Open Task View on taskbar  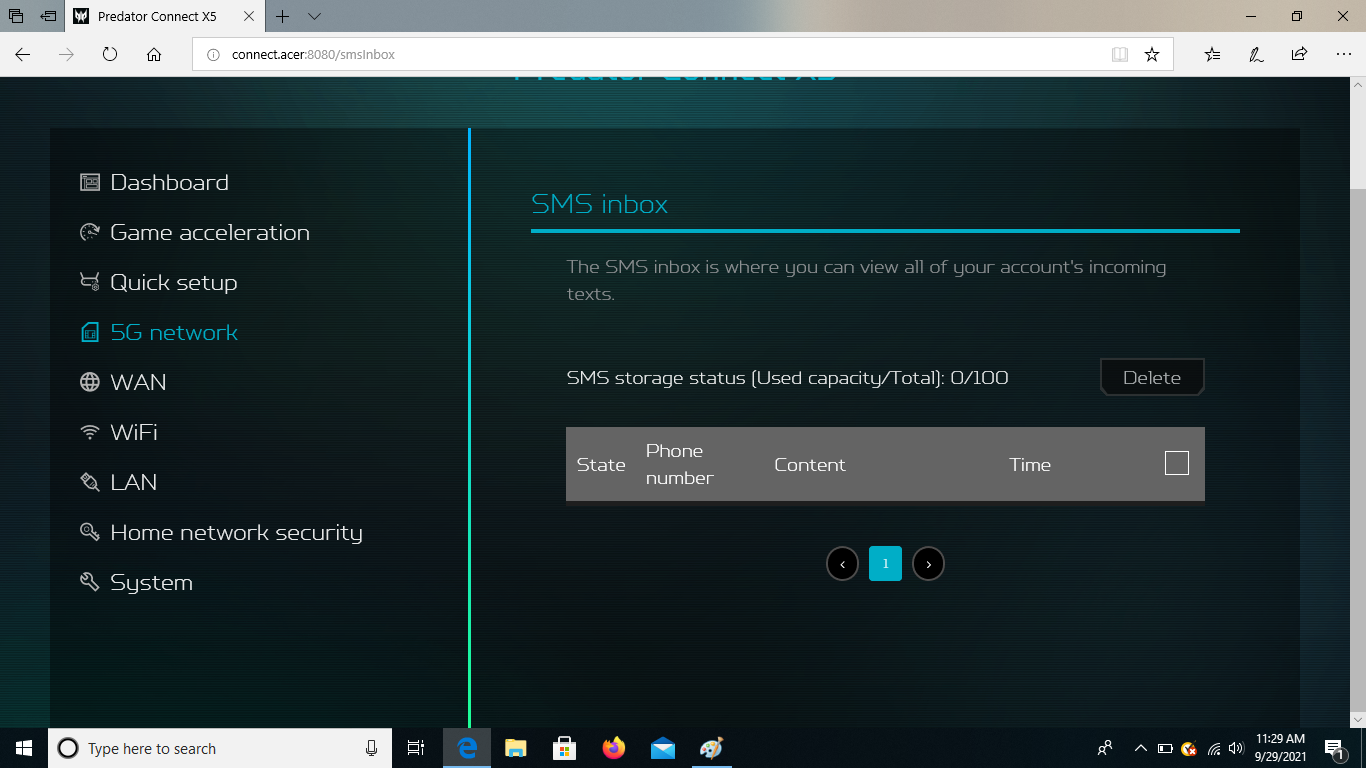416,748
